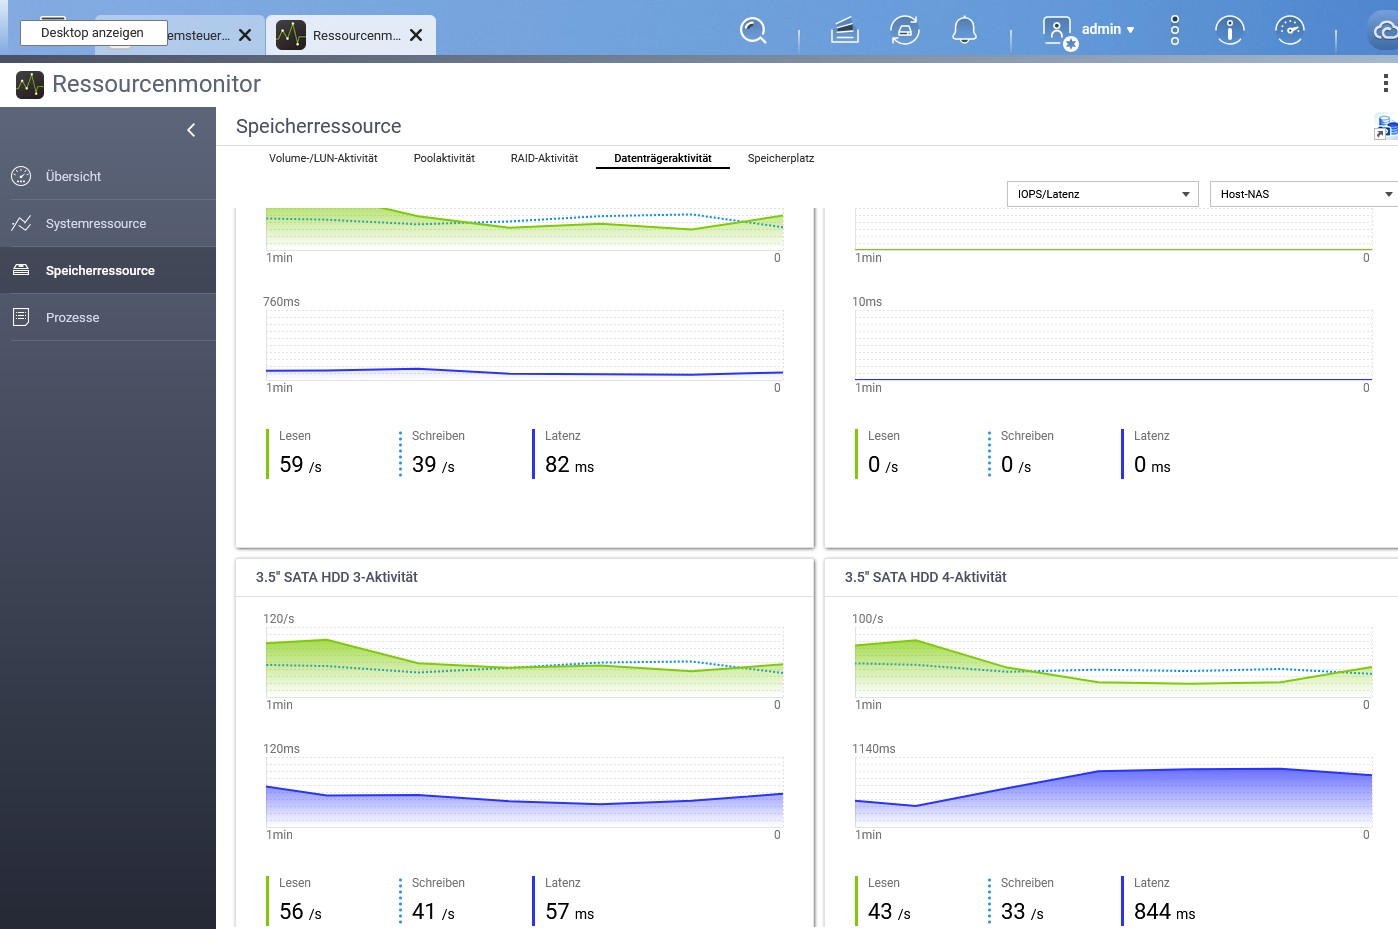
Task: Collapse the left sidebar with chevron
Action: pos(191,130)
